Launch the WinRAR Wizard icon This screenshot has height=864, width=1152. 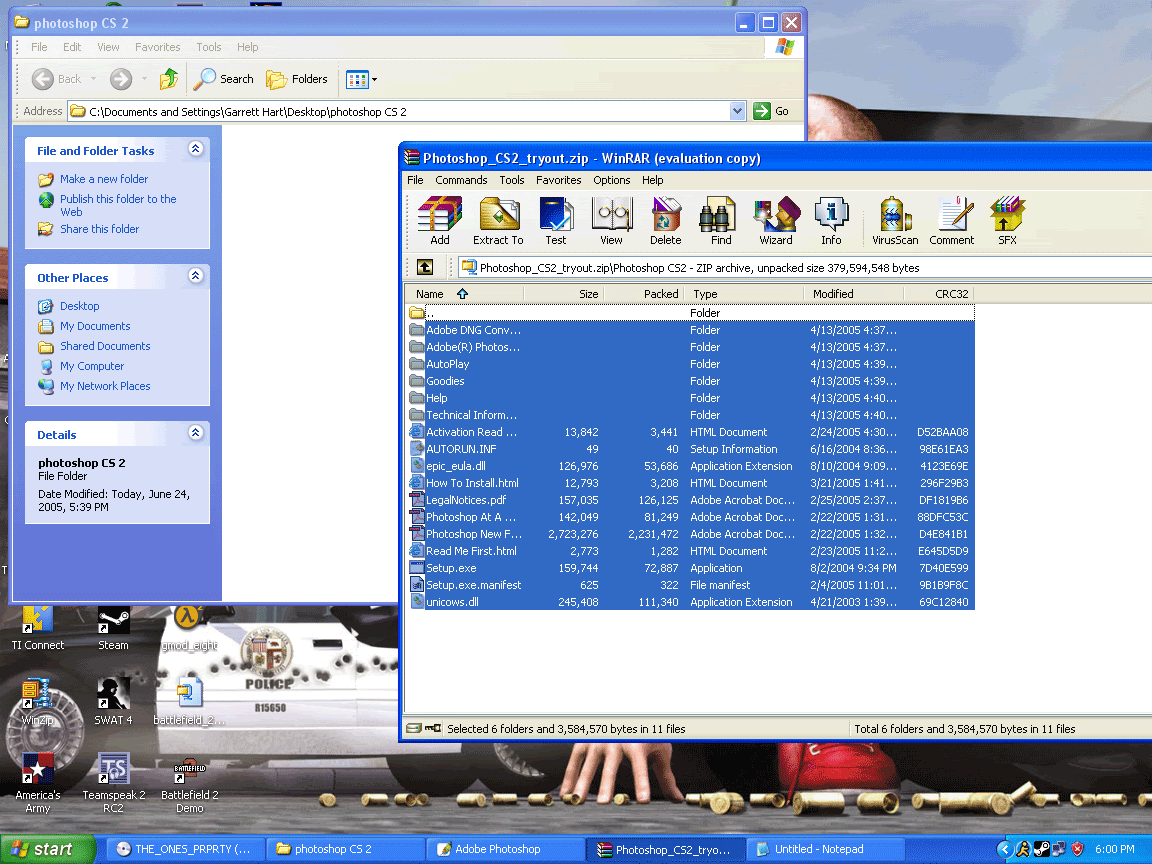coord(776,220)
